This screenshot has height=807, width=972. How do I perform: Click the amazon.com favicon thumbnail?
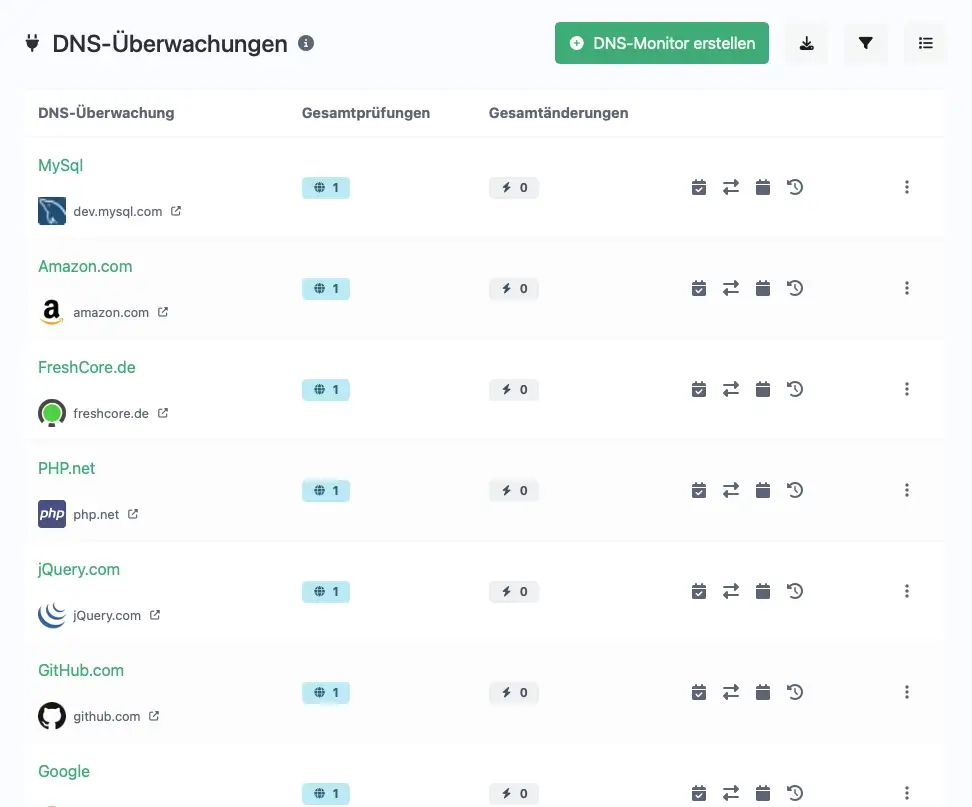coord(52,312)
